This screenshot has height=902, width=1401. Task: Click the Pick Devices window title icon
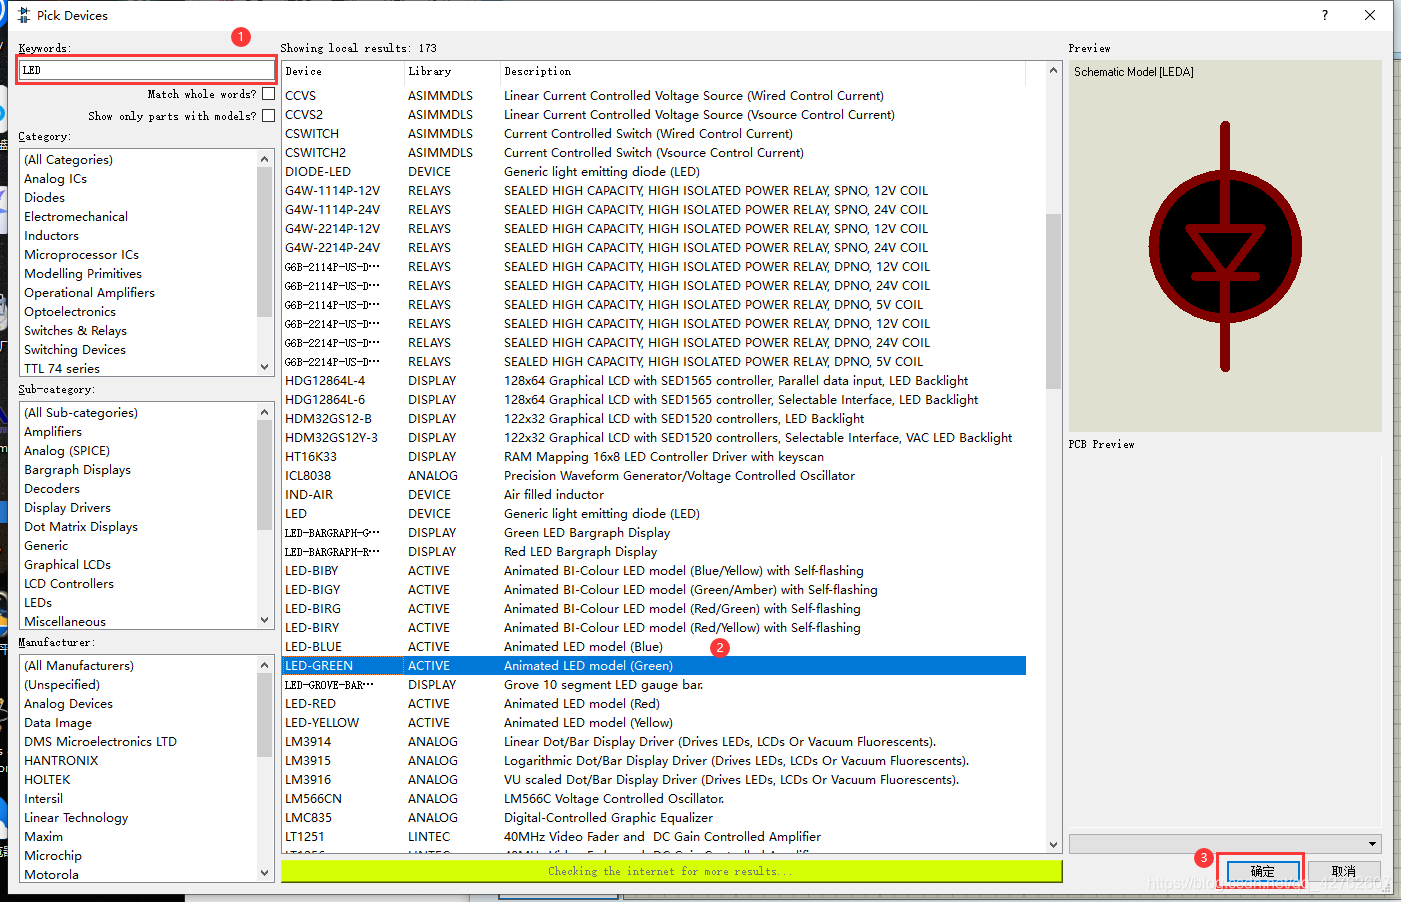point(24,15)
